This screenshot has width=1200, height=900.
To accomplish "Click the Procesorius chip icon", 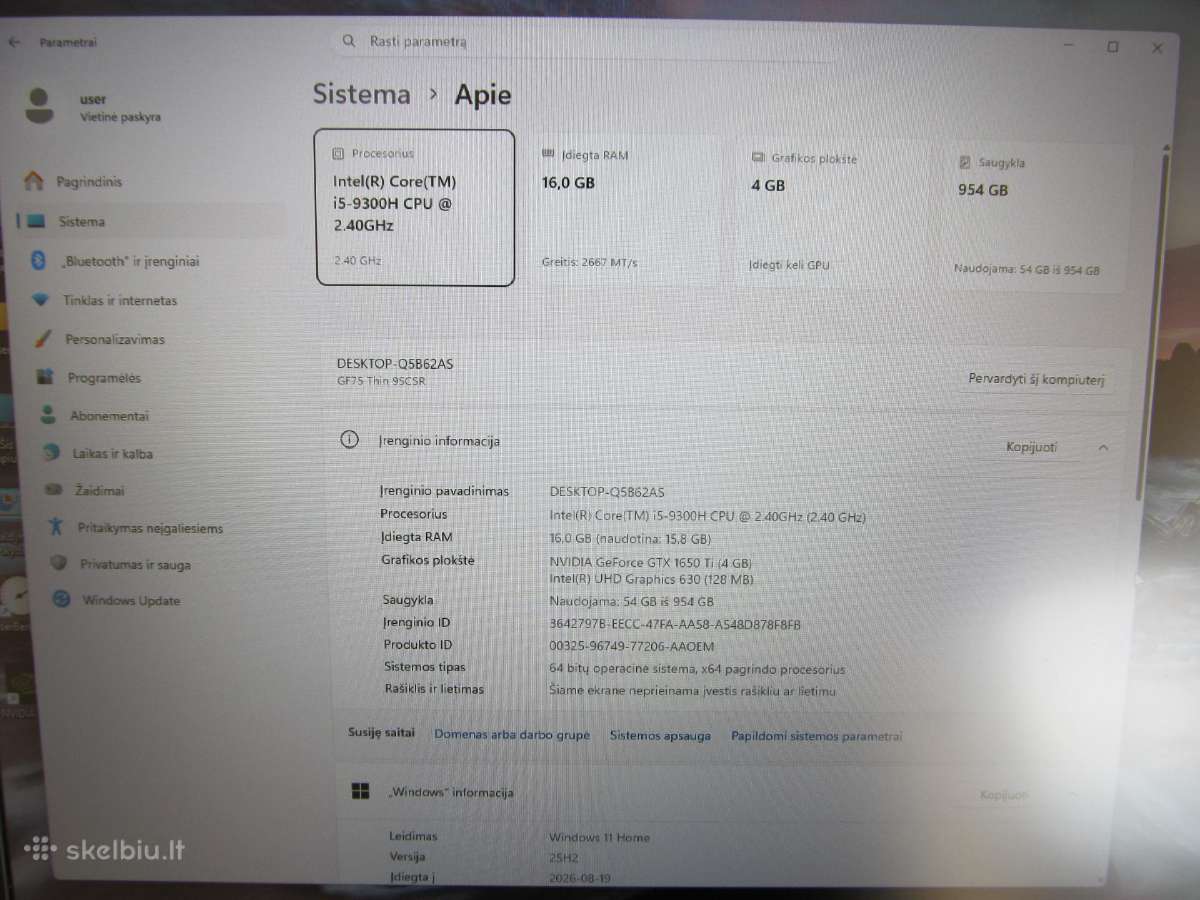I will tap(338, 153).
